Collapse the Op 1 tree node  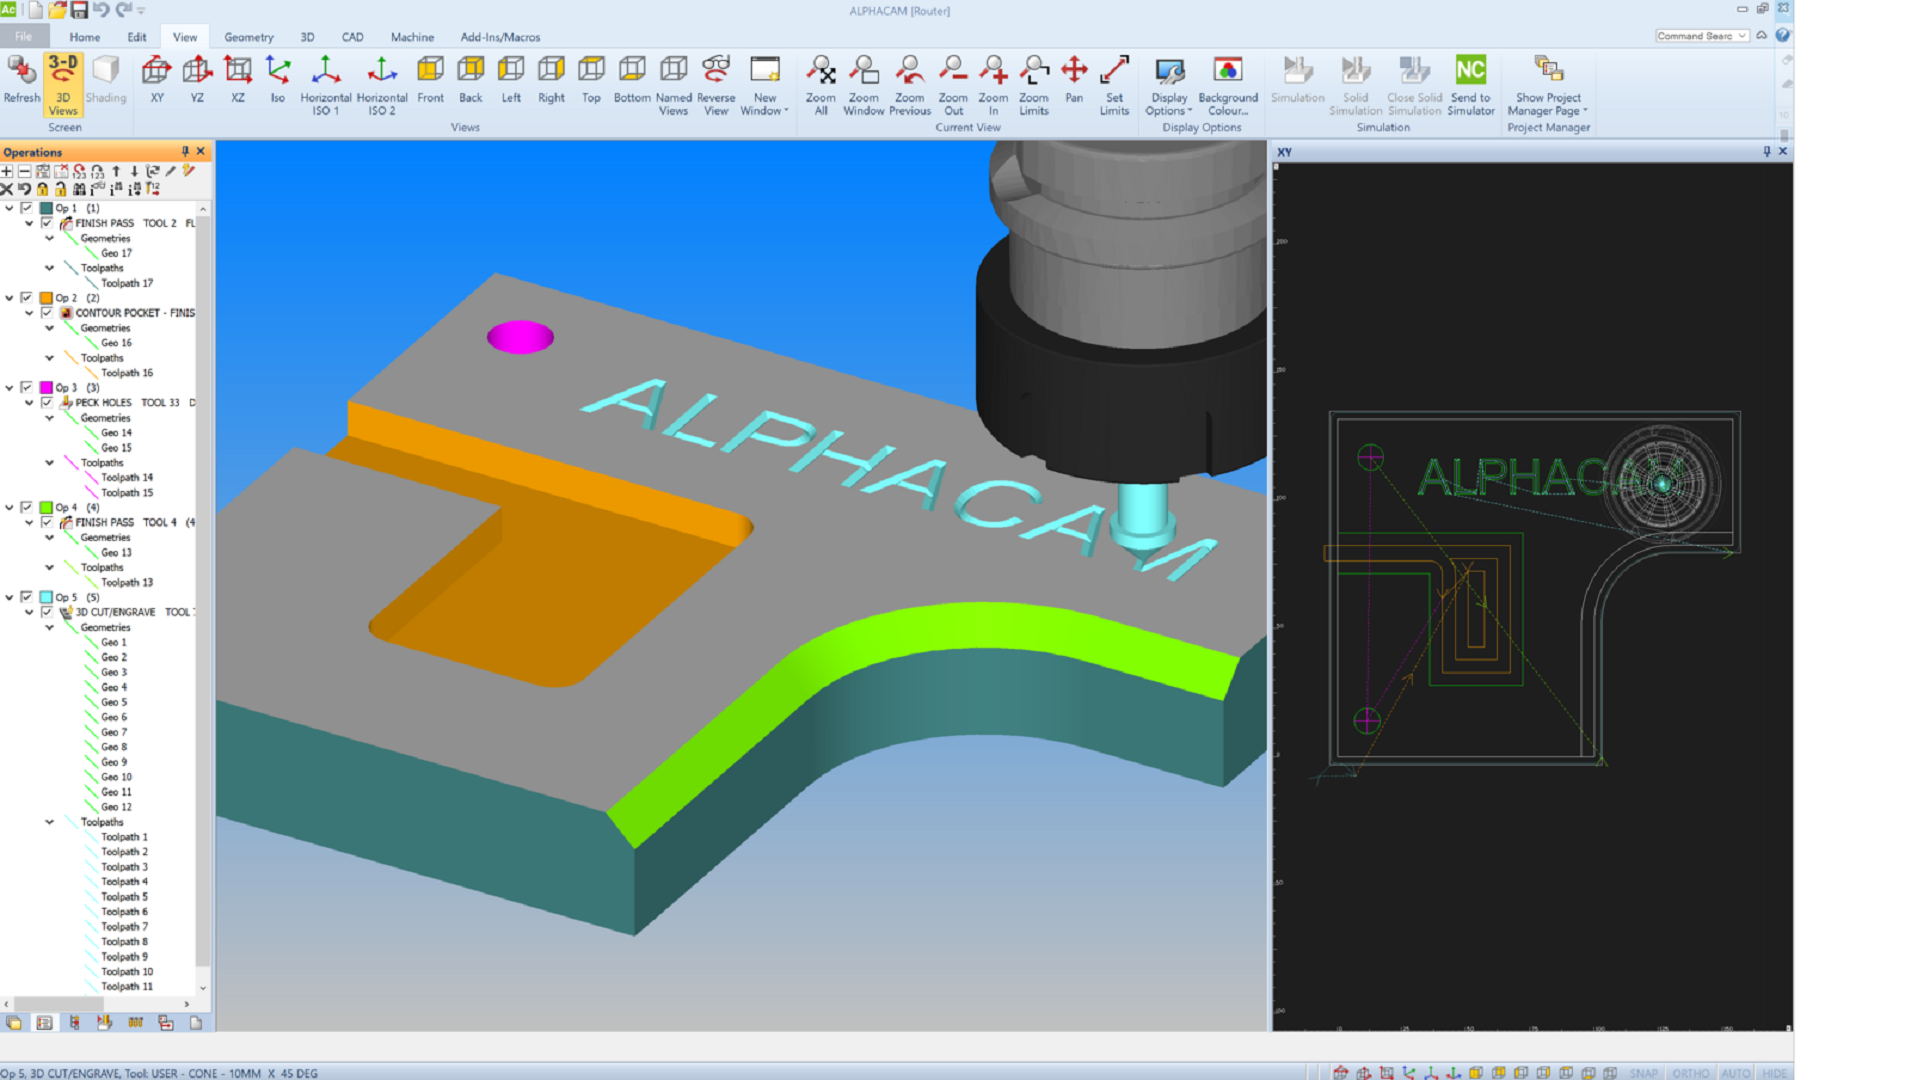tap(9, 208)
